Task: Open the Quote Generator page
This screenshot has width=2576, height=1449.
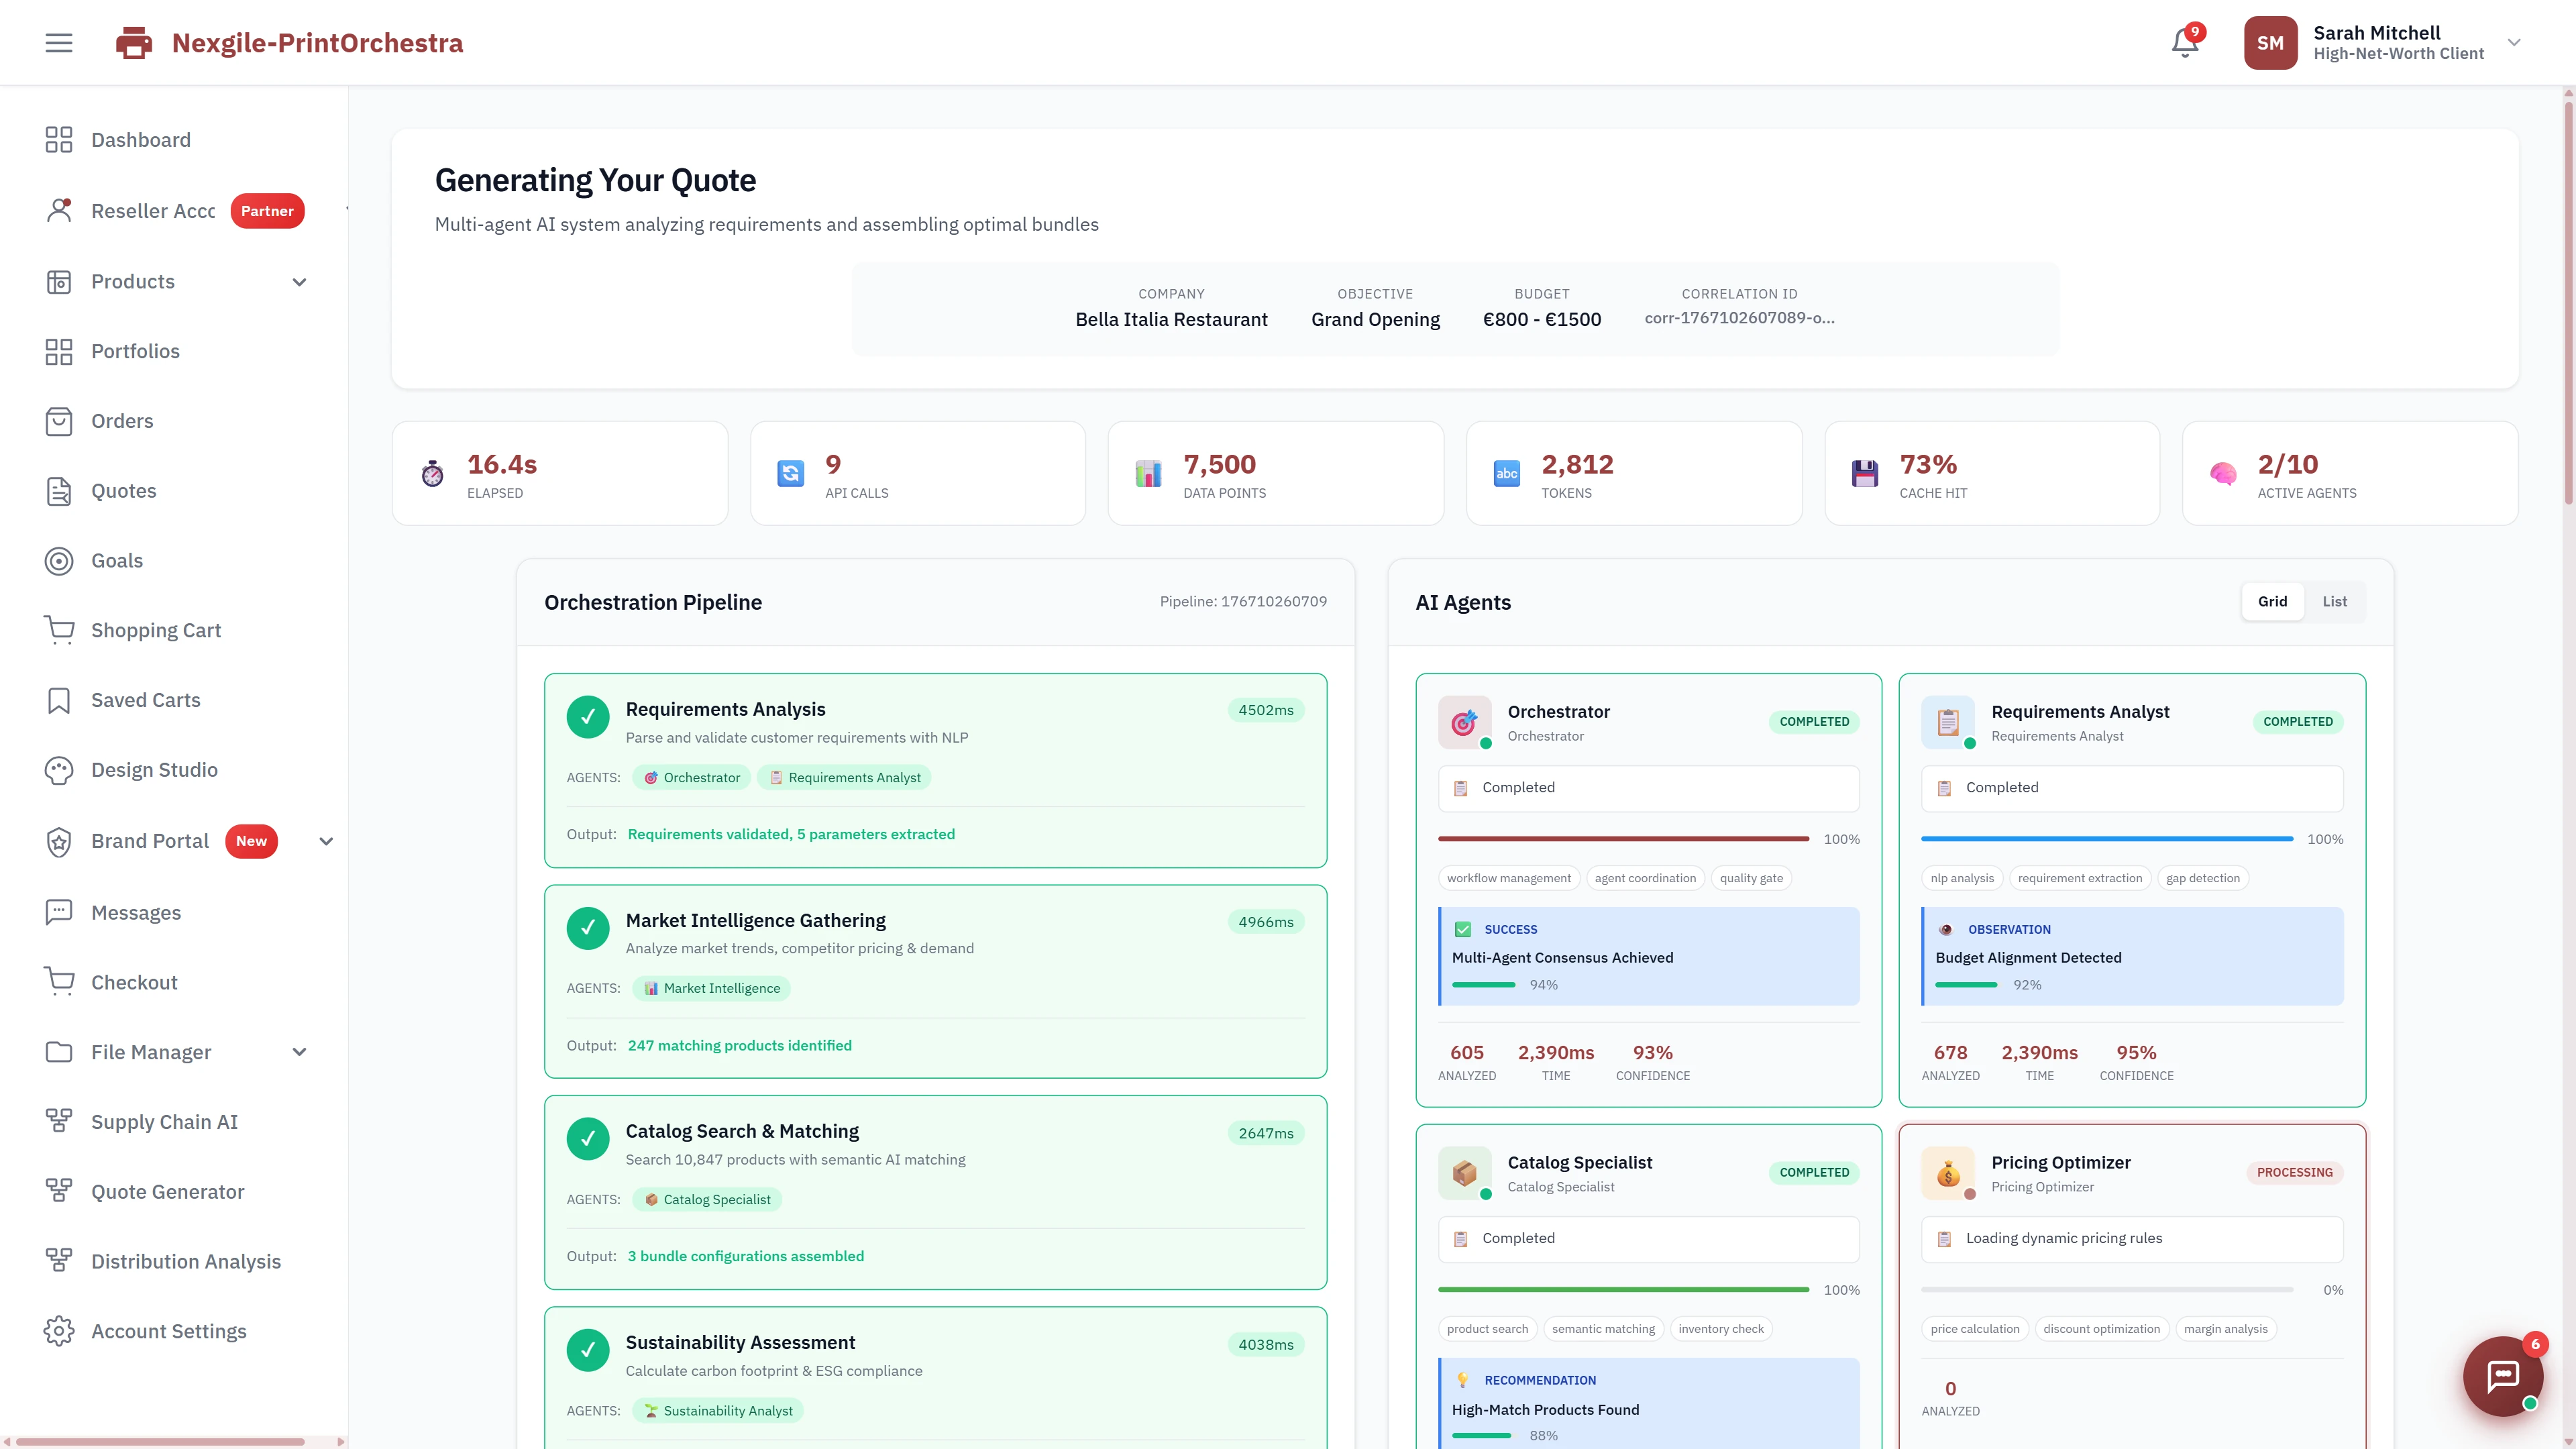Action: [x=167, y=1191]
